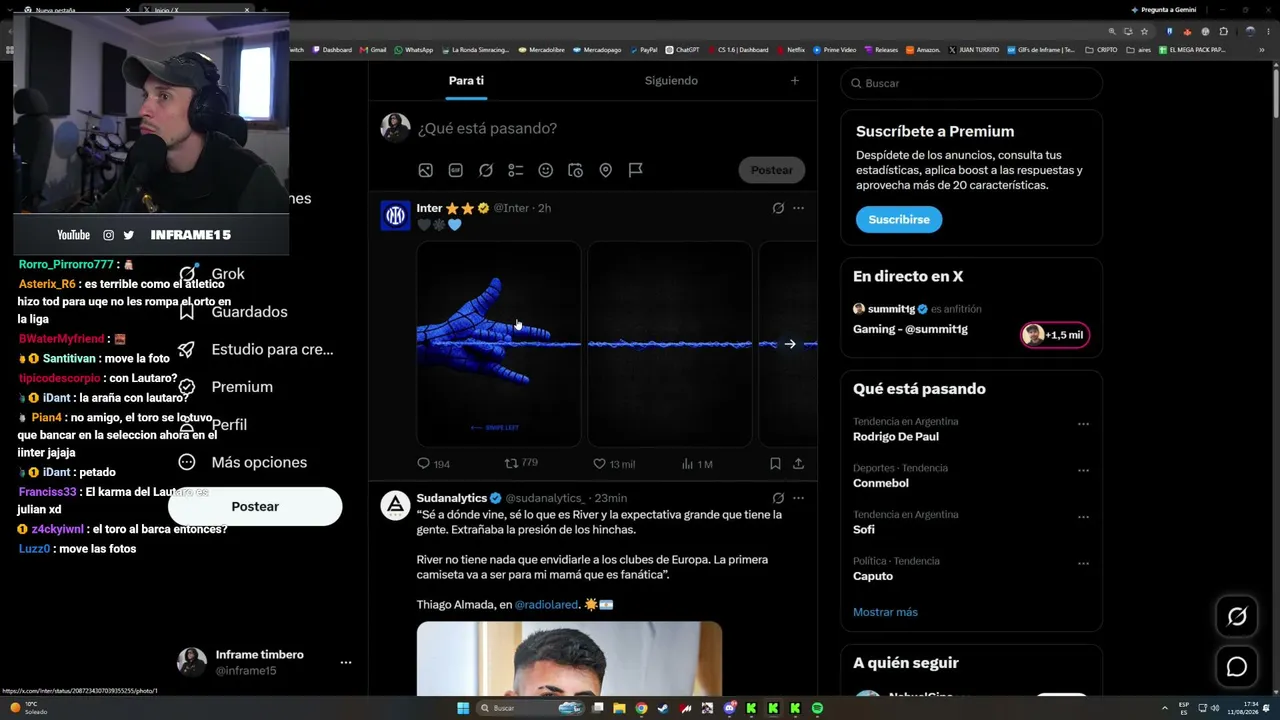The height and width of the screenshot is (720, 1280).
Task: Bookmark the Inter post
Action: [x=775, y=464]
